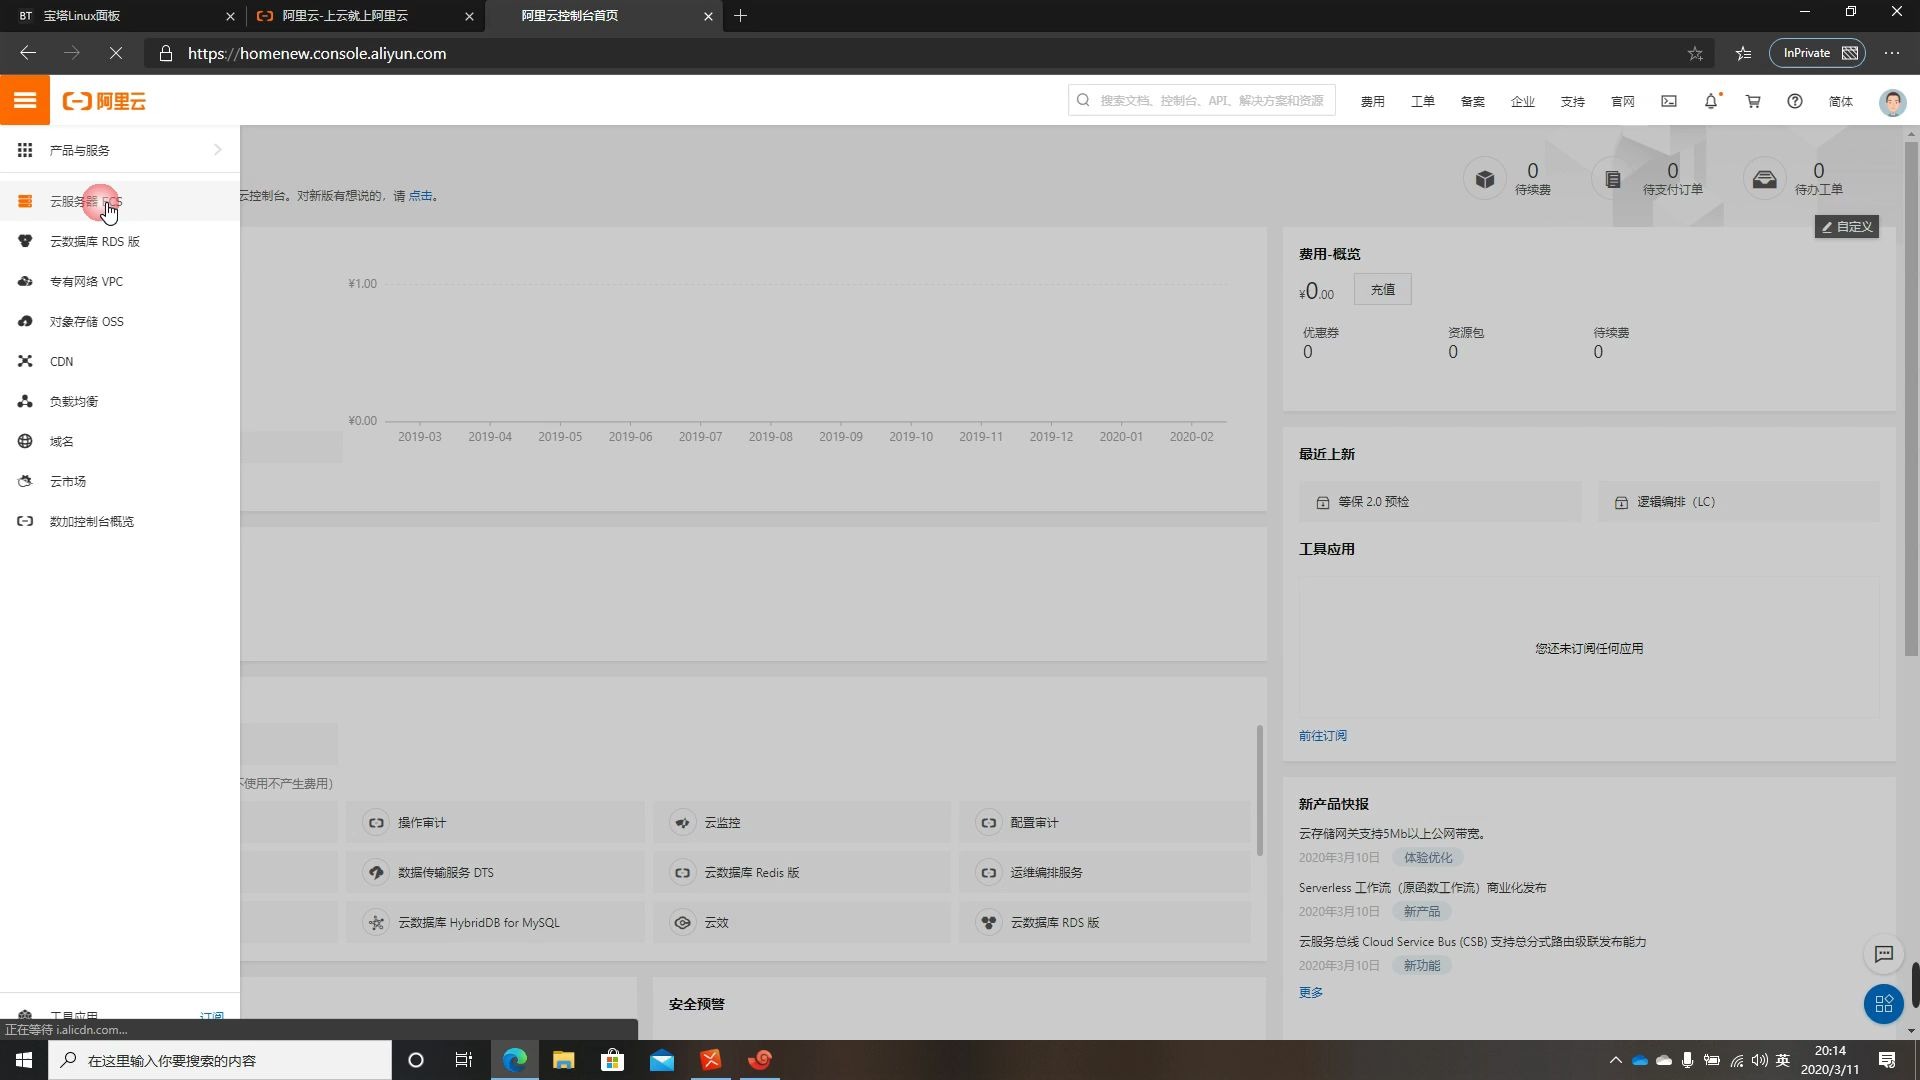
Task: Click the 充值 recharge button
Action: [x=1382, y=289]
